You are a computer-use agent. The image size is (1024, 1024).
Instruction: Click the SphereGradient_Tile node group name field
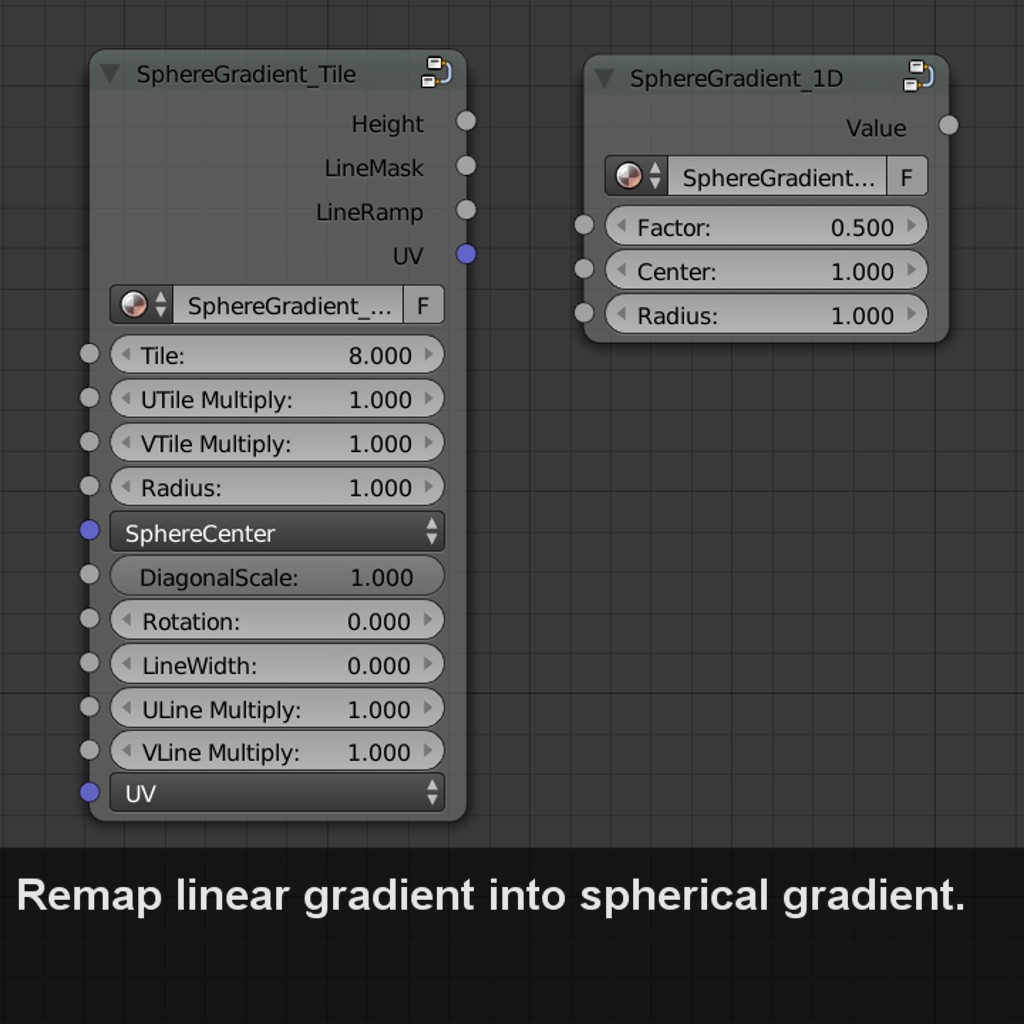pos(288,305)
